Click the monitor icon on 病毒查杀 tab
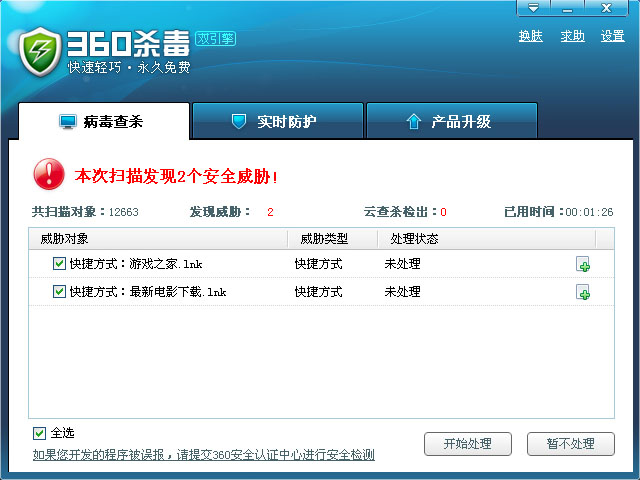 [x=67, y=122]
